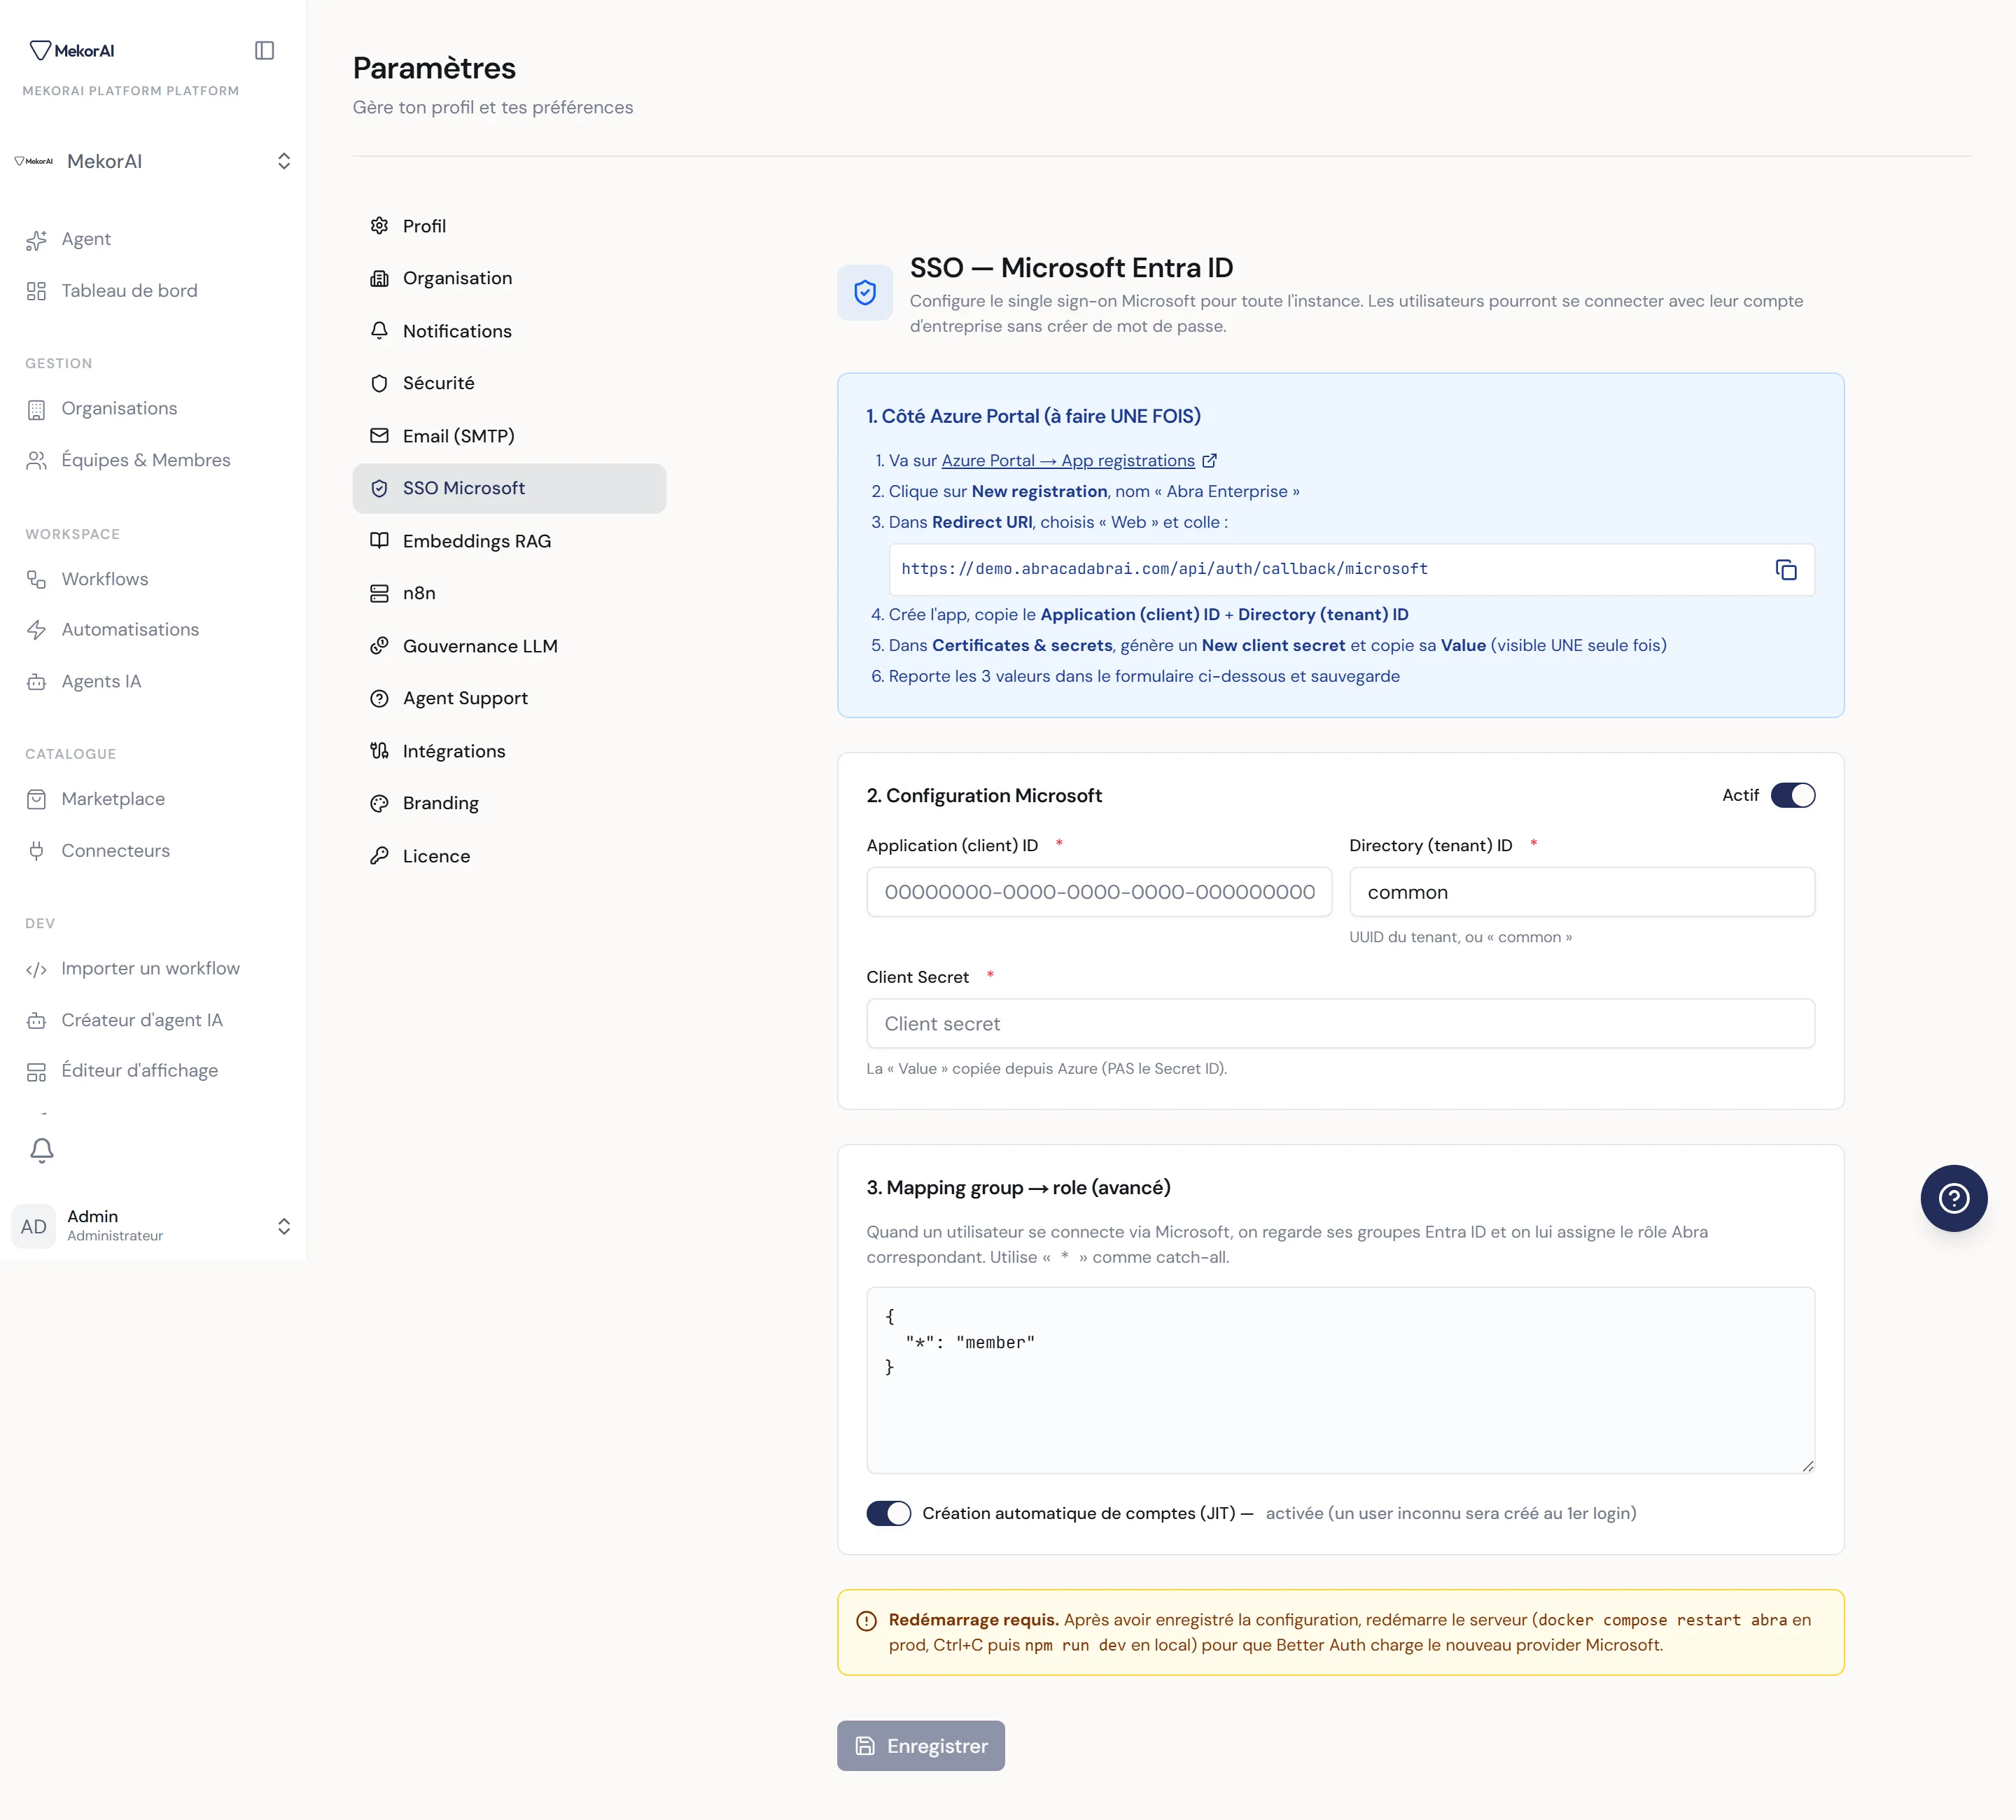Click the group-to-role mapping JSON textarea

pyautogui.click(x=1340, y=1380)
